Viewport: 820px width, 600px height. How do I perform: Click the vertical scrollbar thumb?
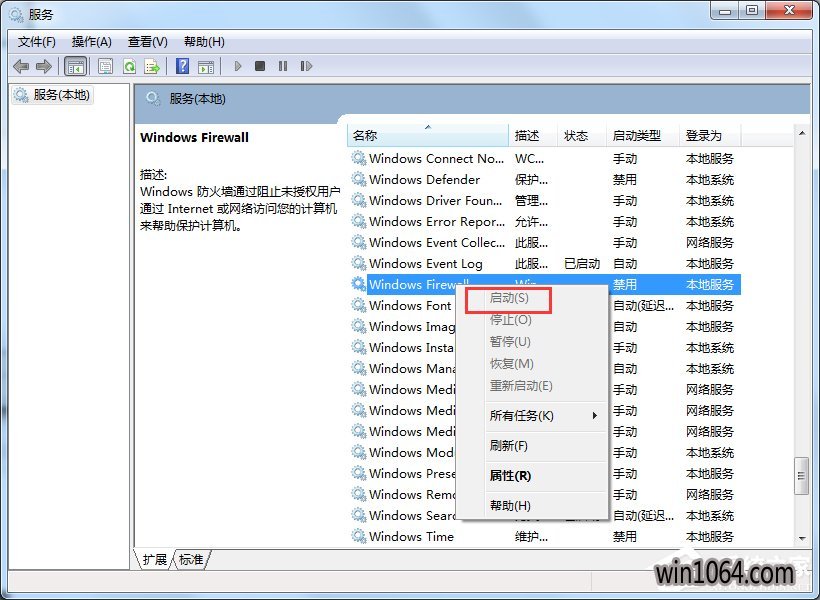[801, 476]
